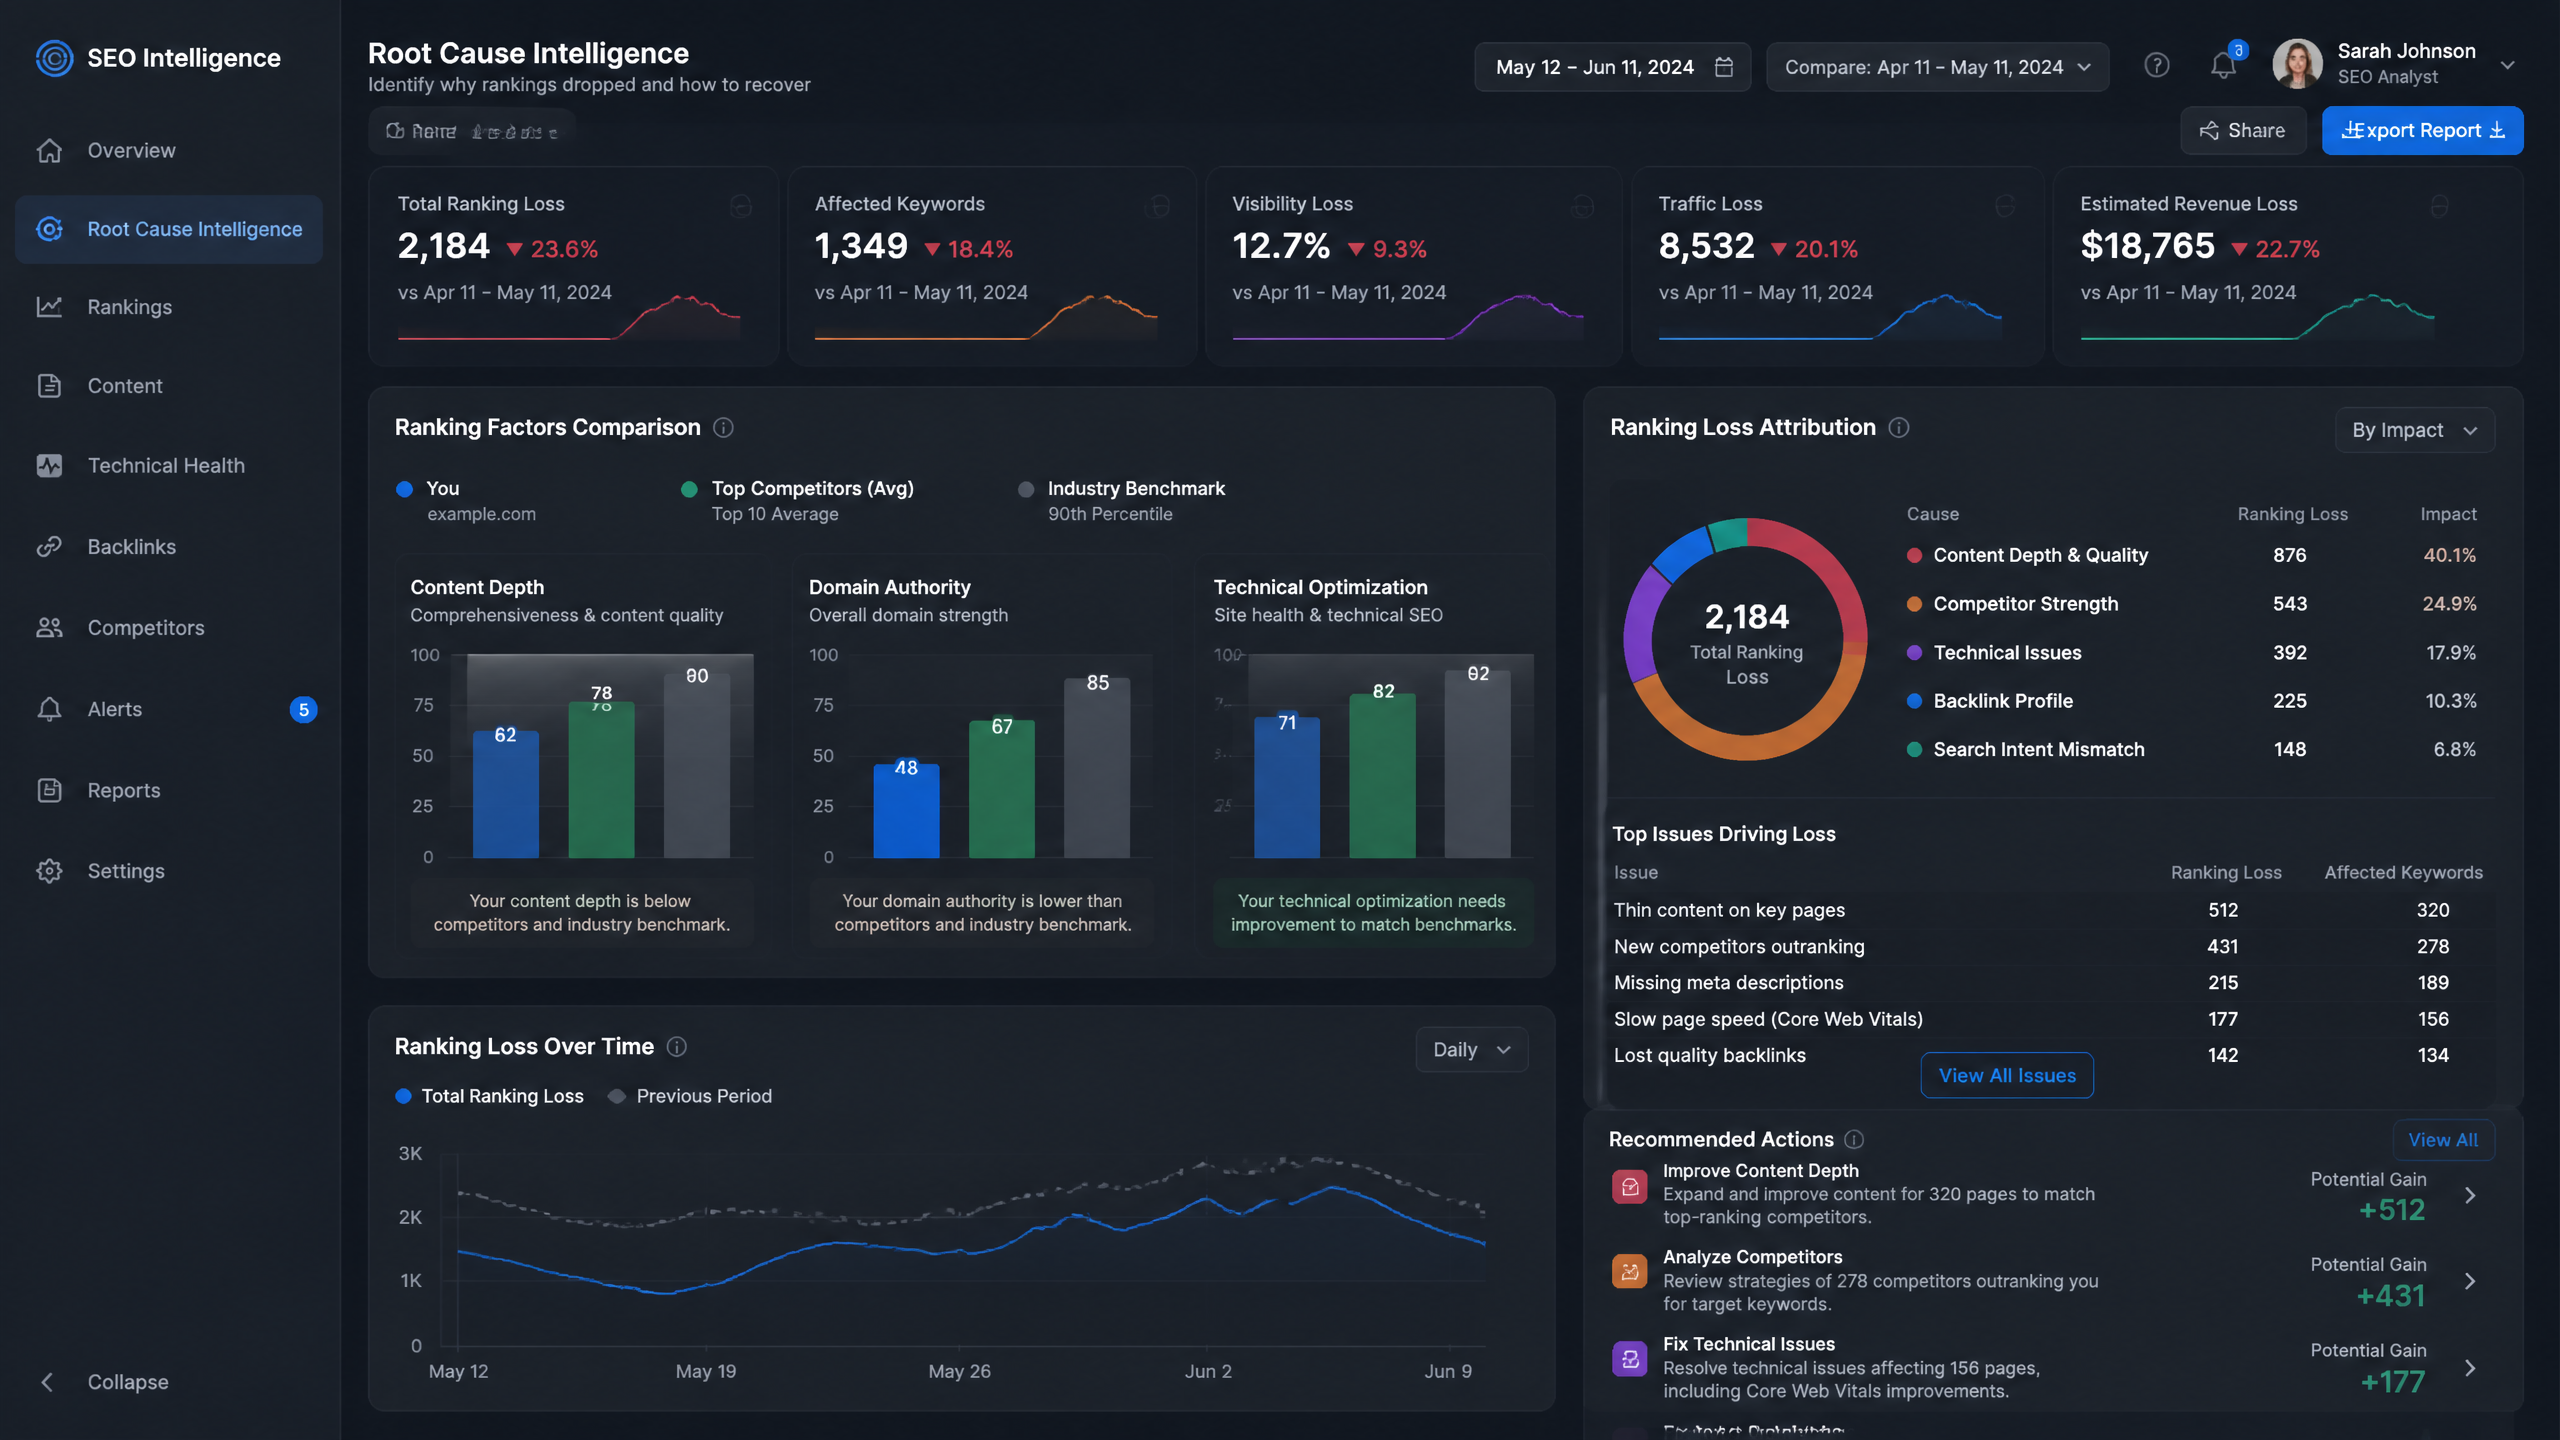Click the filter chip below the subtitle
Viewport: 2560px width, 1440px height.
coord(471,131)
